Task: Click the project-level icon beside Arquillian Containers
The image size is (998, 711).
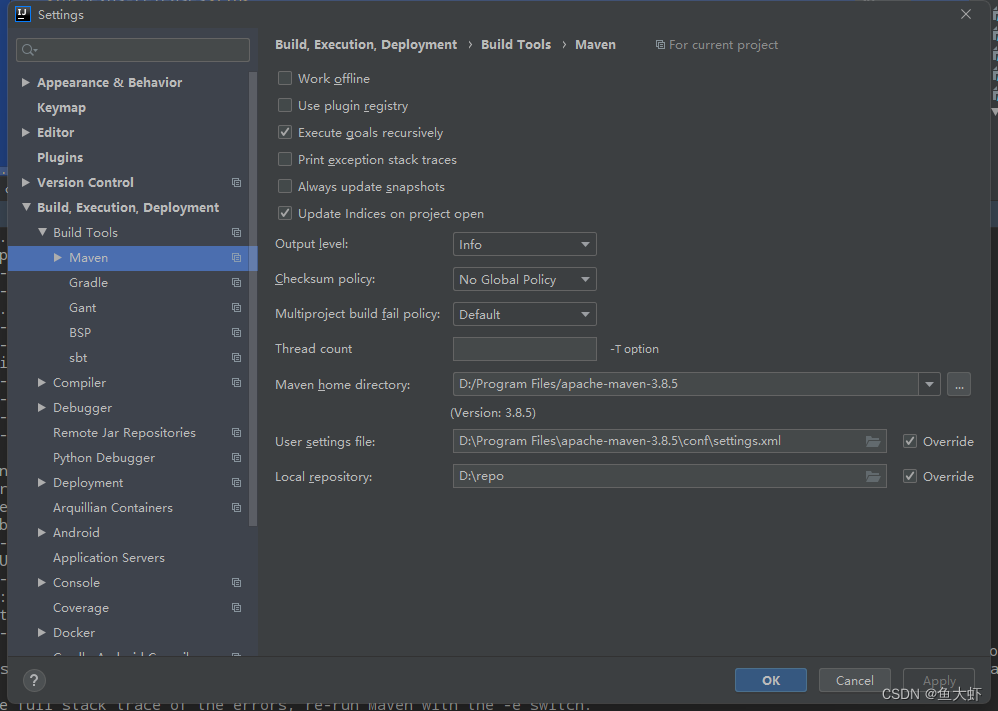Action: 236,508
